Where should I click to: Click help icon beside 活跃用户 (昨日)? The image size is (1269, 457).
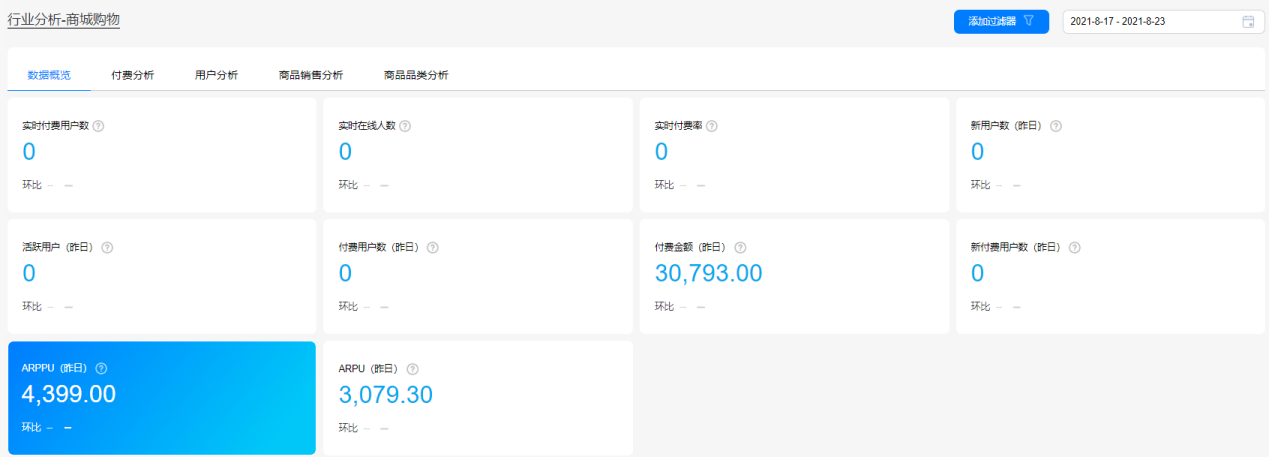pyautogui.click(x=107, y=247)
